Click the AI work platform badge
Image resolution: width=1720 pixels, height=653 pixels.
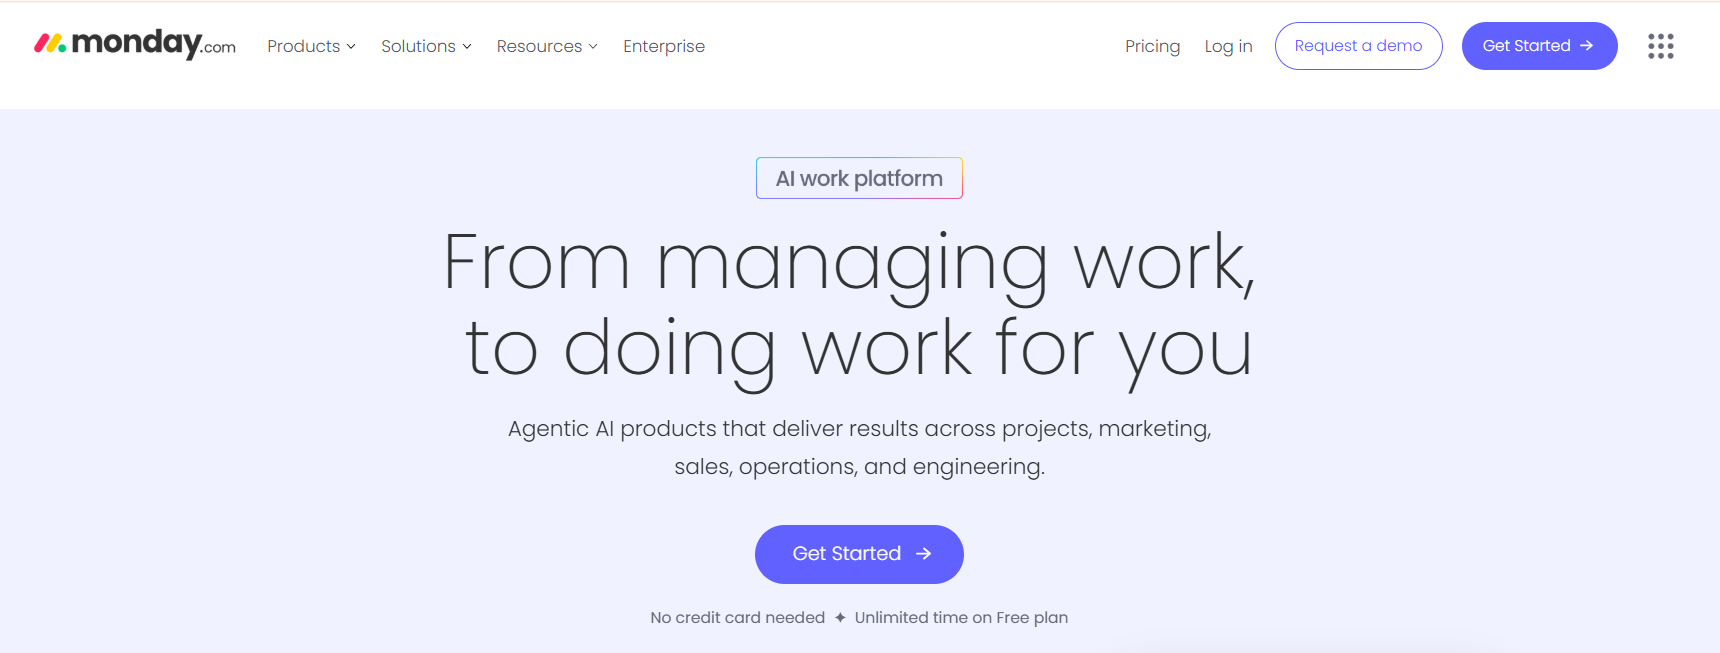click(859, 178)
